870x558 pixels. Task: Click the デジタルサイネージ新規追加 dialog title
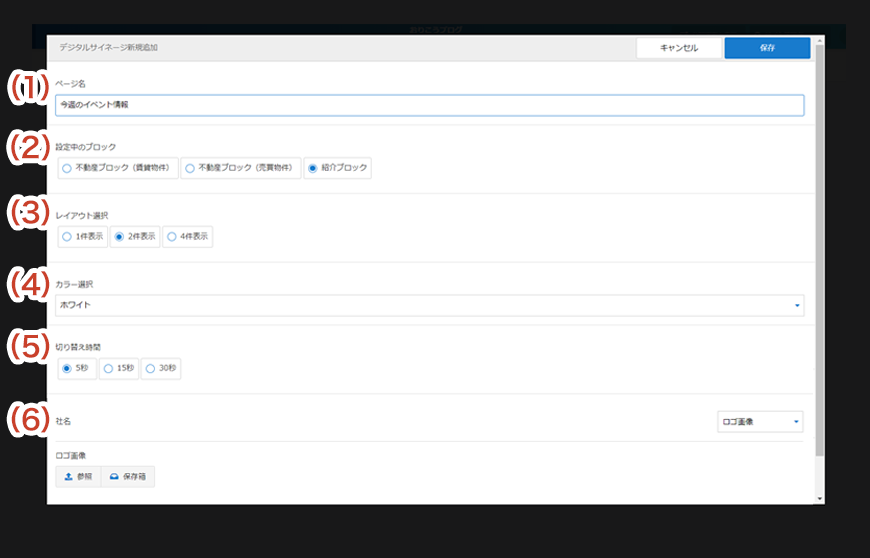click(108, 48)
